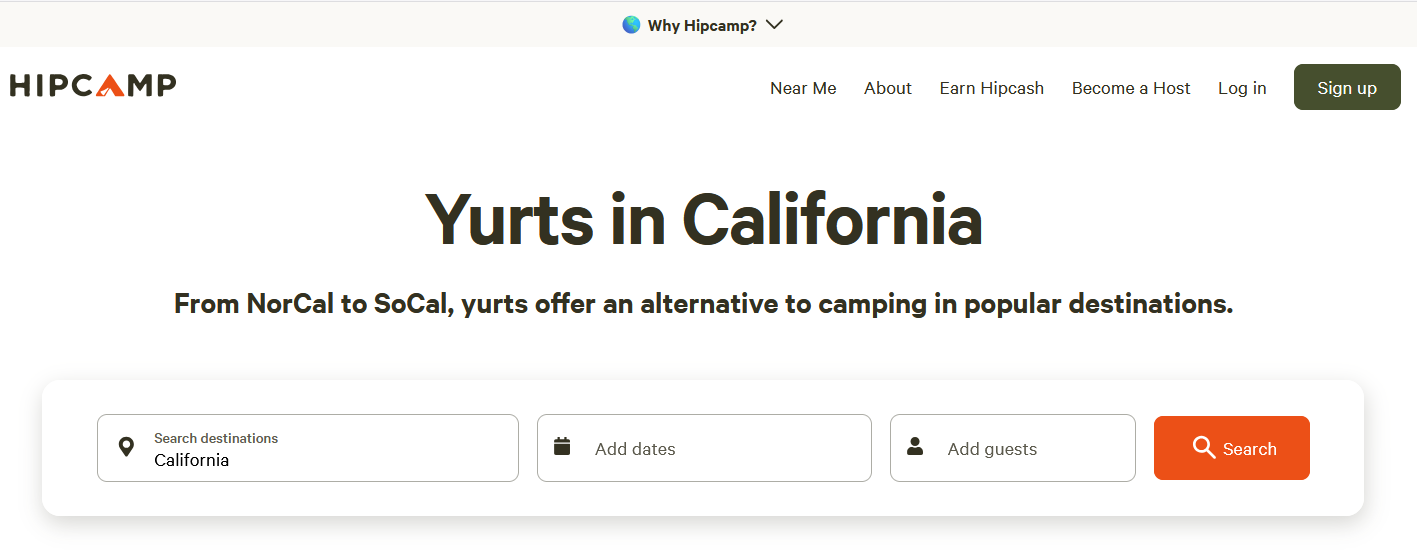Click the globe icon beside Why Hipcamp
This screenshot has height=556, width=1417.
pyautogui.click(x=631, y=25)
